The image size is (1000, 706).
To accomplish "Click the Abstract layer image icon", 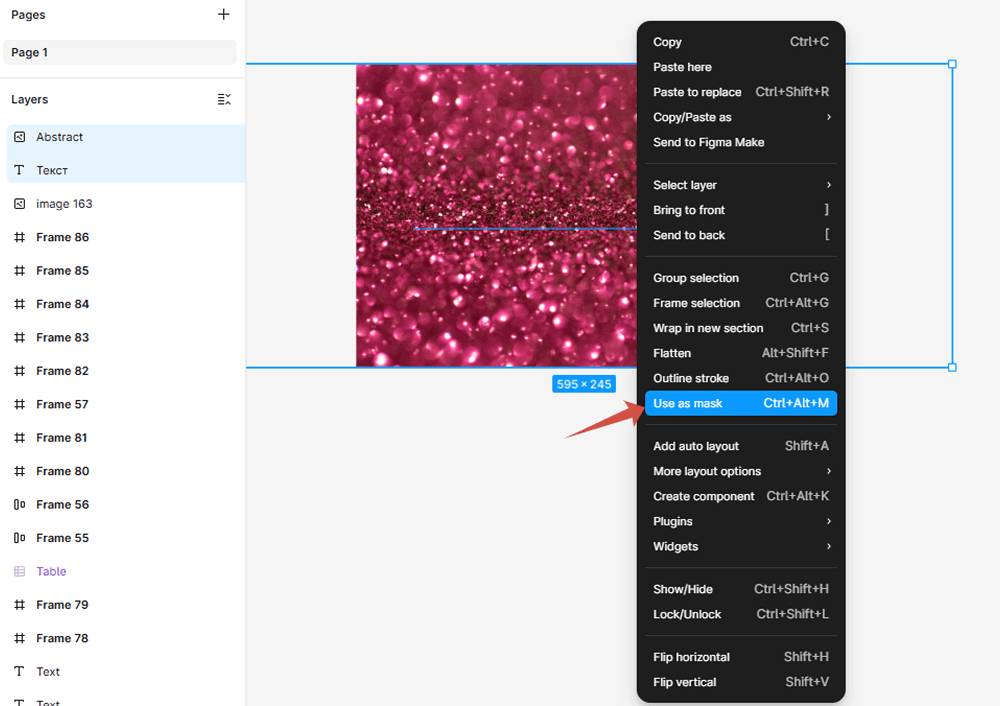I will click(x=20, y=137).
